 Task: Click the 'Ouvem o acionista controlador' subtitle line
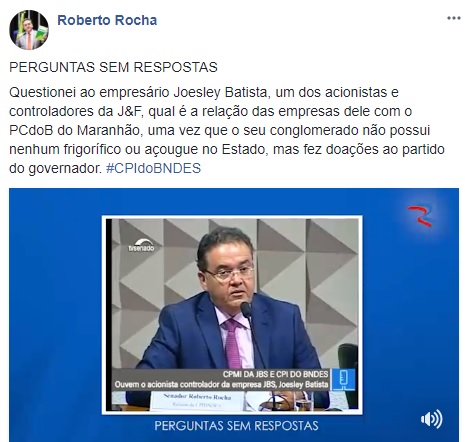point(221,385)
